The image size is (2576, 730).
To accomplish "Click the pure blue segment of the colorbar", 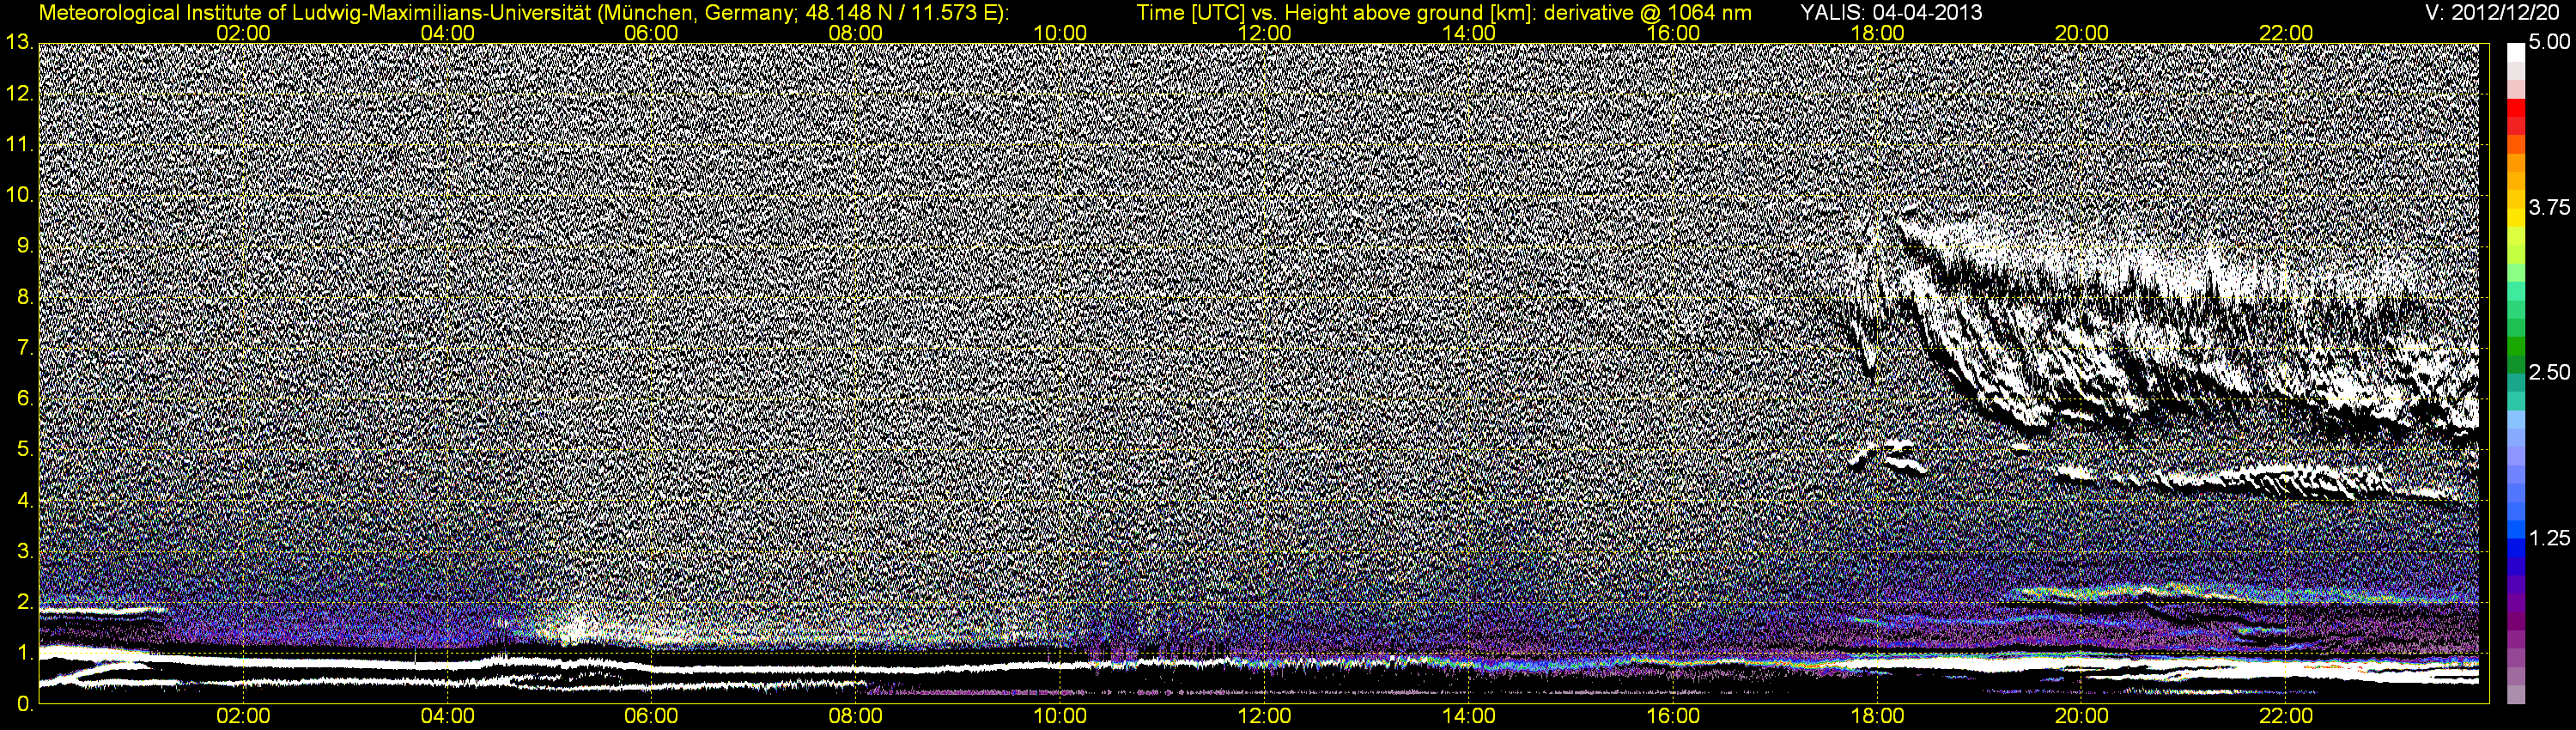I will coord(2516,547).
